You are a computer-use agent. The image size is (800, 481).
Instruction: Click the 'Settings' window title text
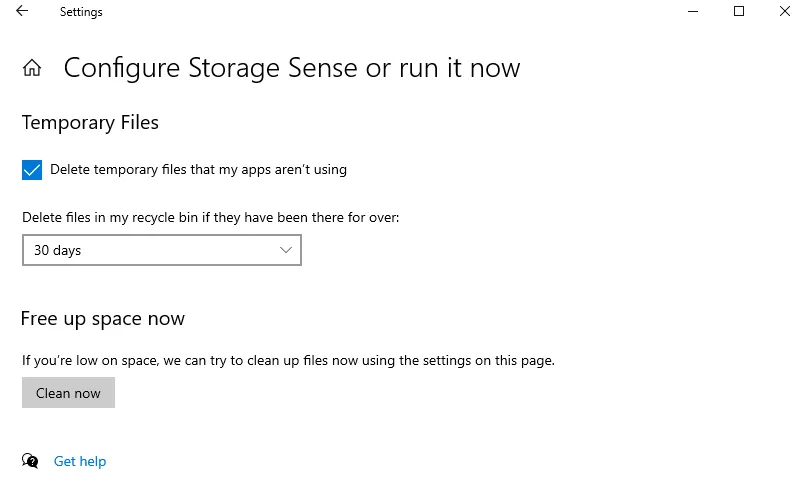pos(81,12)
